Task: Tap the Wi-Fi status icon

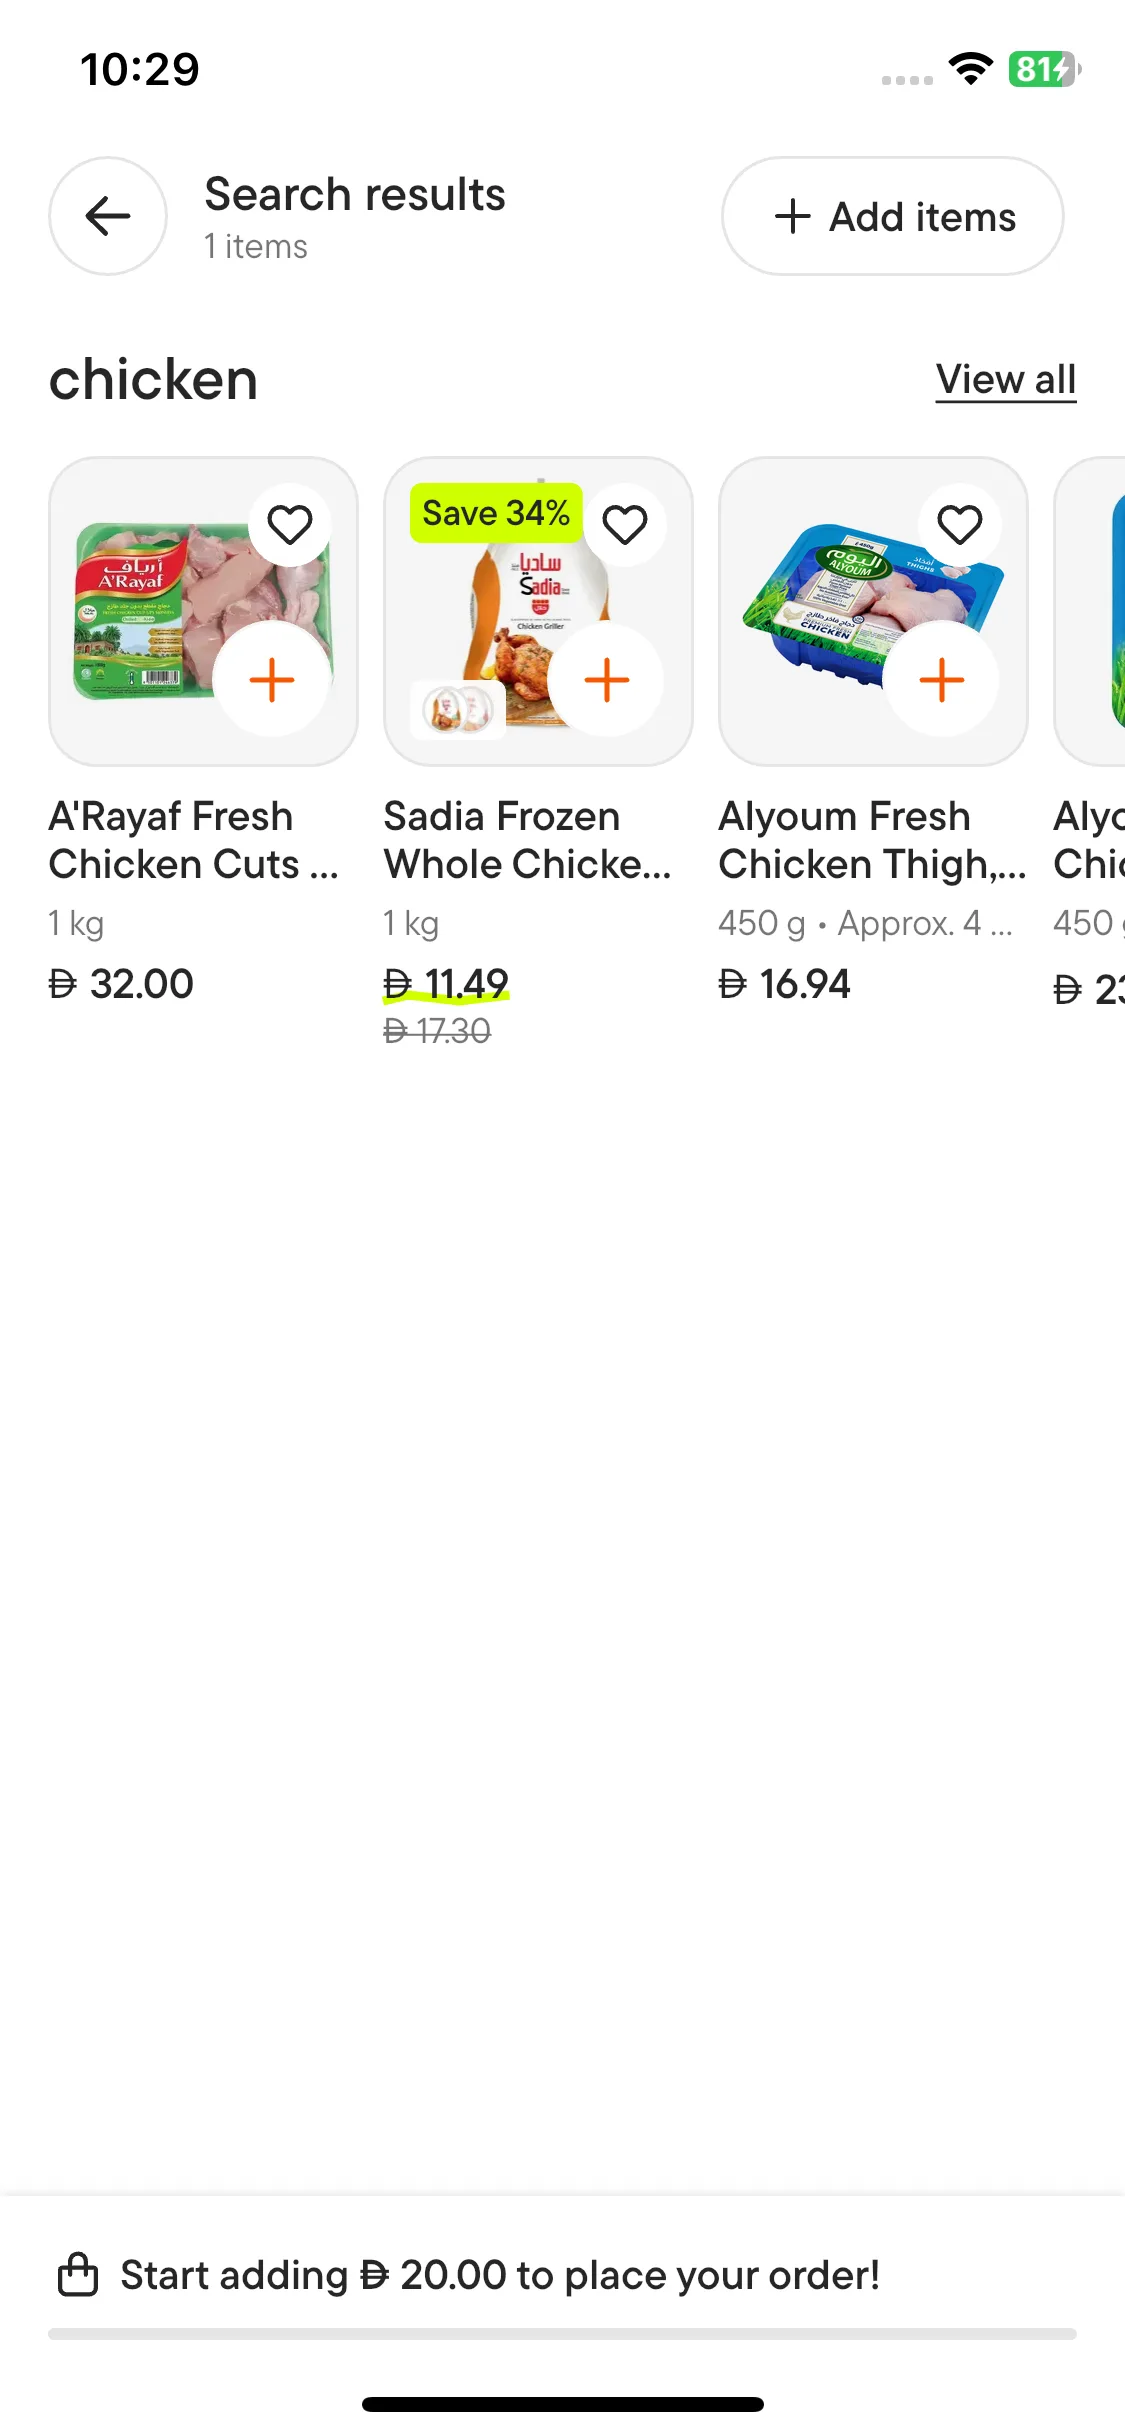Action: click(x=970, y=69)
